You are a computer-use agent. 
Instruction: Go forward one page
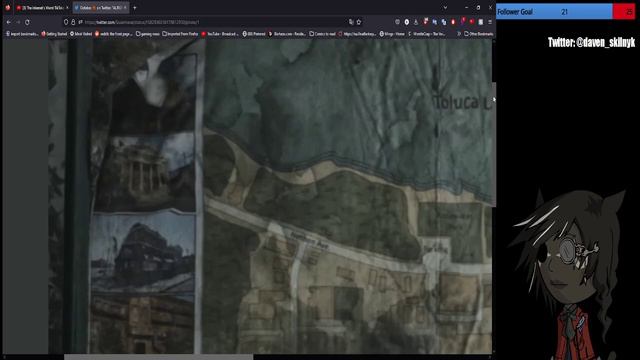tap(18, 22)
